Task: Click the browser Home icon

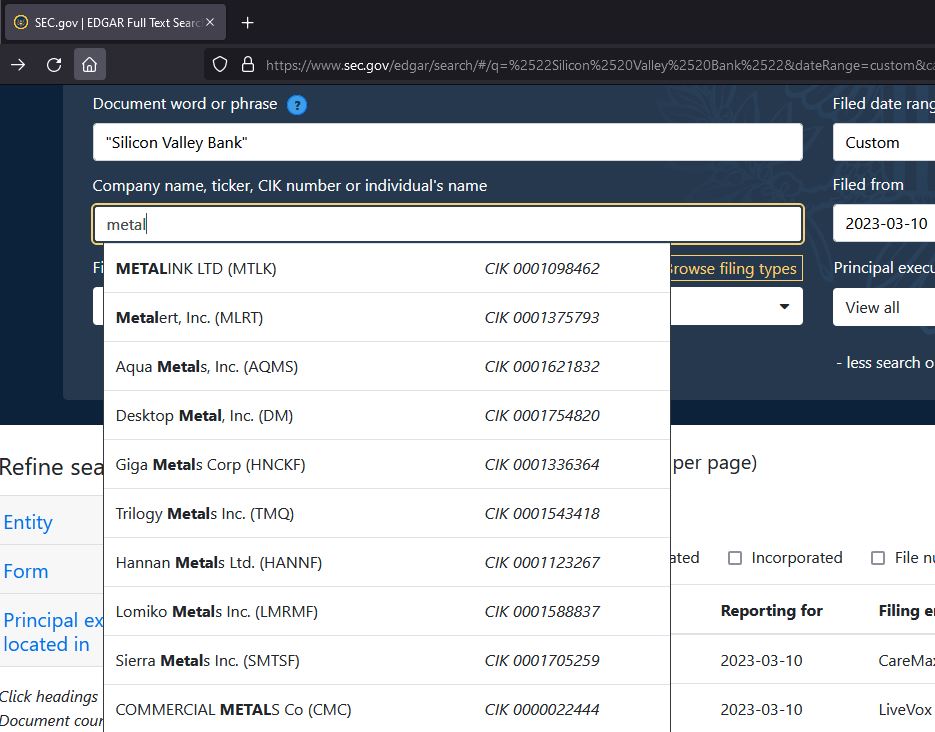Action: point(89,65)
